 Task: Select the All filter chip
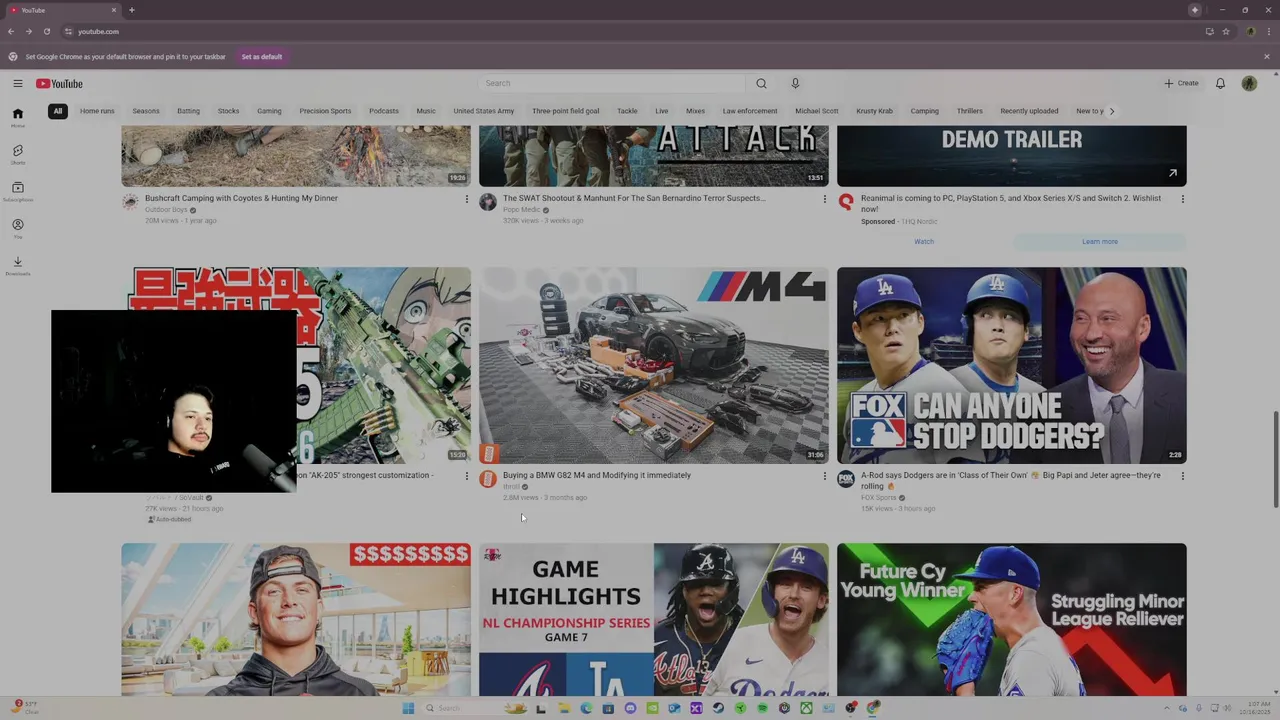58,111
